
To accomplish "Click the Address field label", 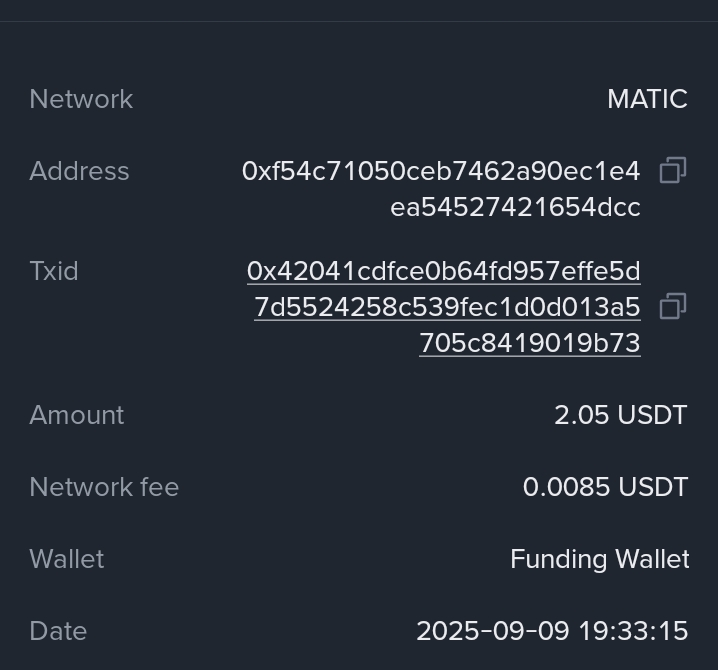I will [x=79, y=171].
